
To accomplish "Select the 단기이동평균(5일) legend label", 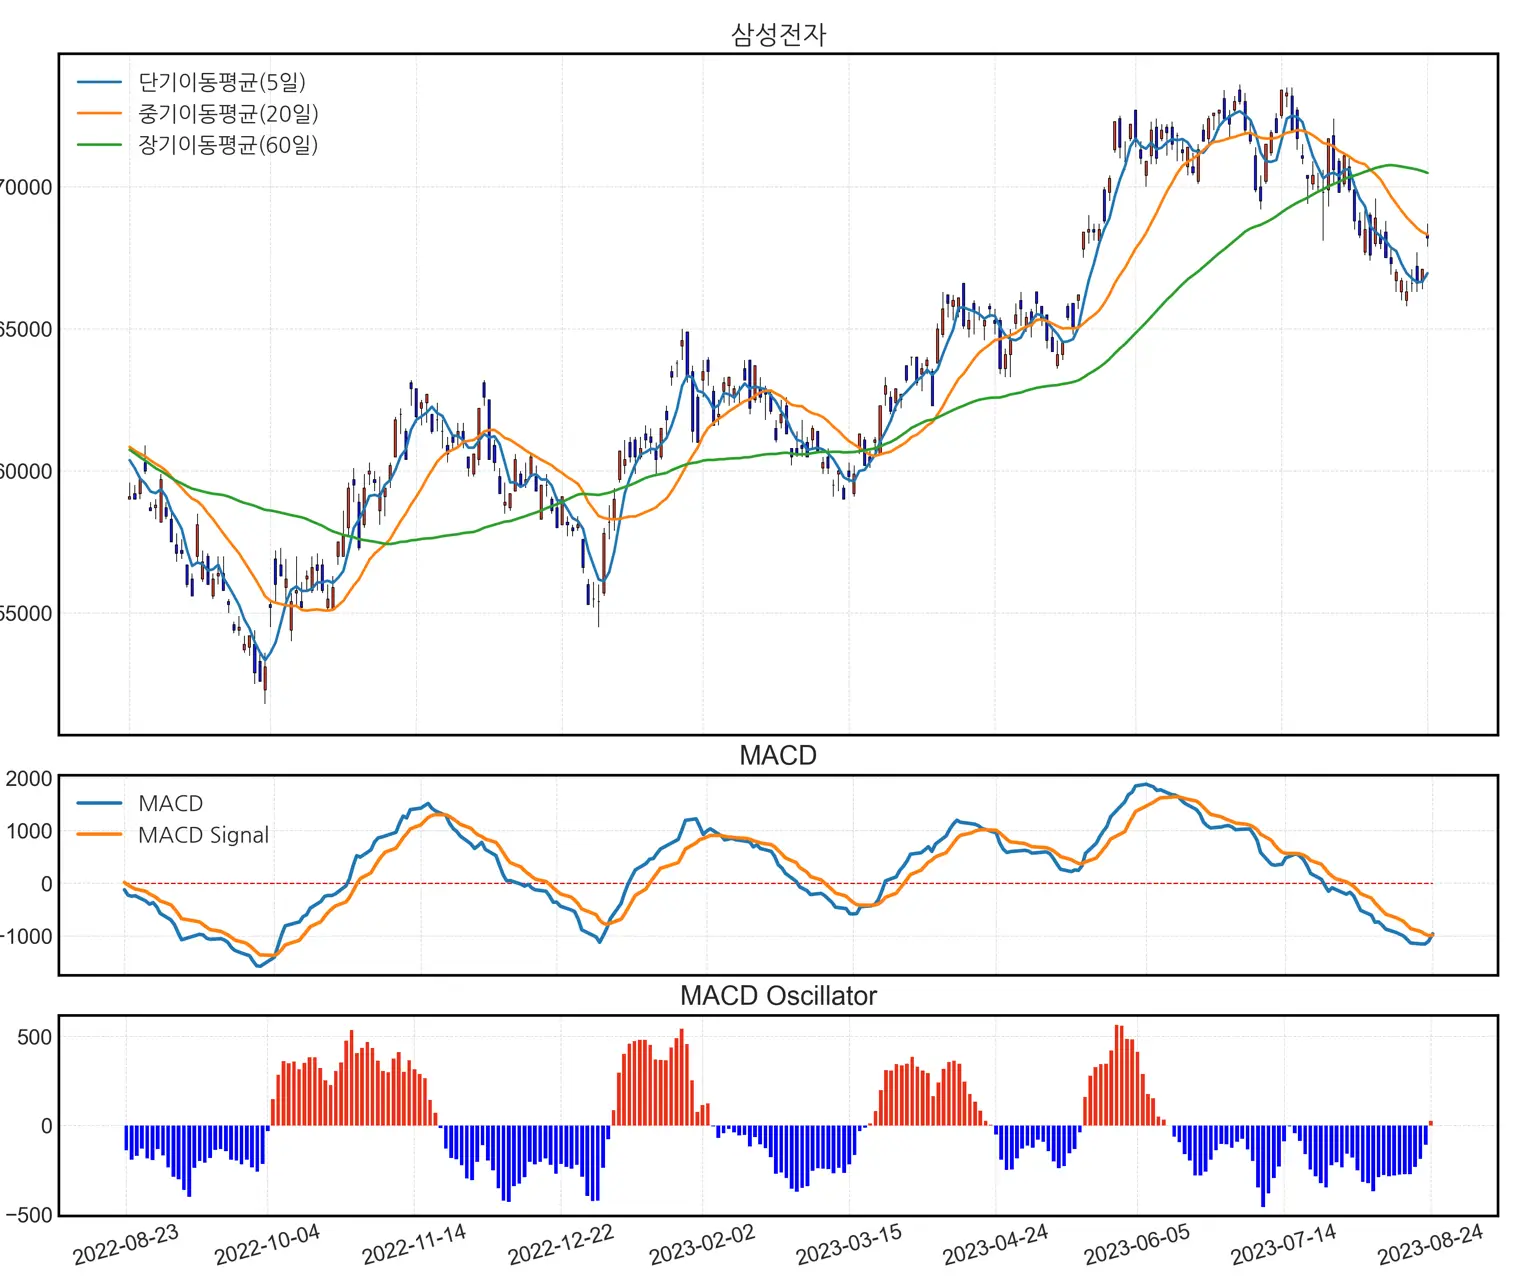I will pos(222,82).
